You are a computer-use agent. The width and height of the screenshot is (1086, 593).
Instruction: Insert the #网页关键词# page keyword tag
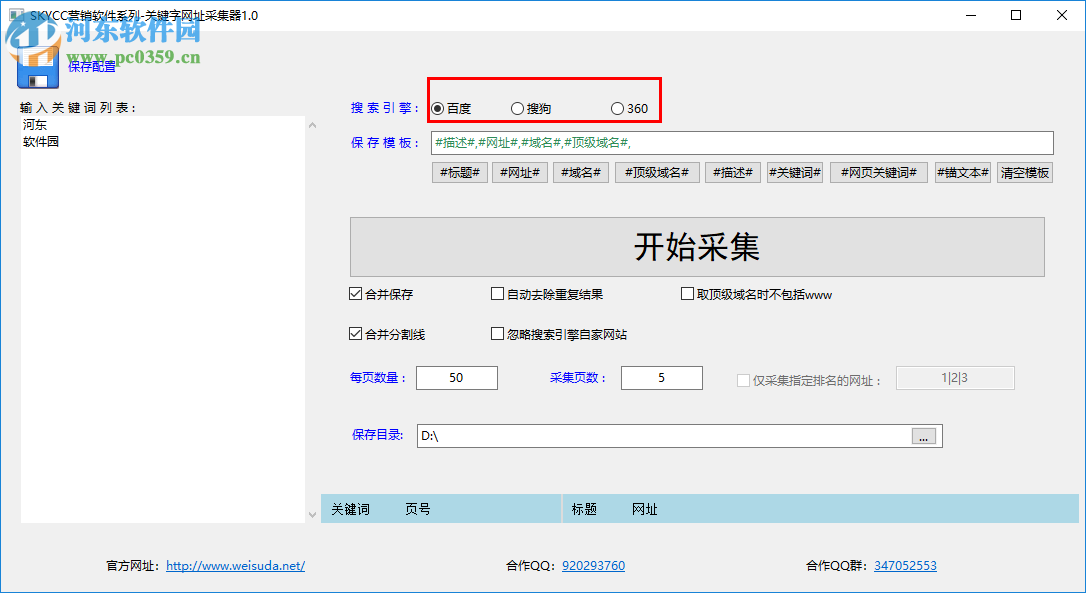tap(878, 172)
